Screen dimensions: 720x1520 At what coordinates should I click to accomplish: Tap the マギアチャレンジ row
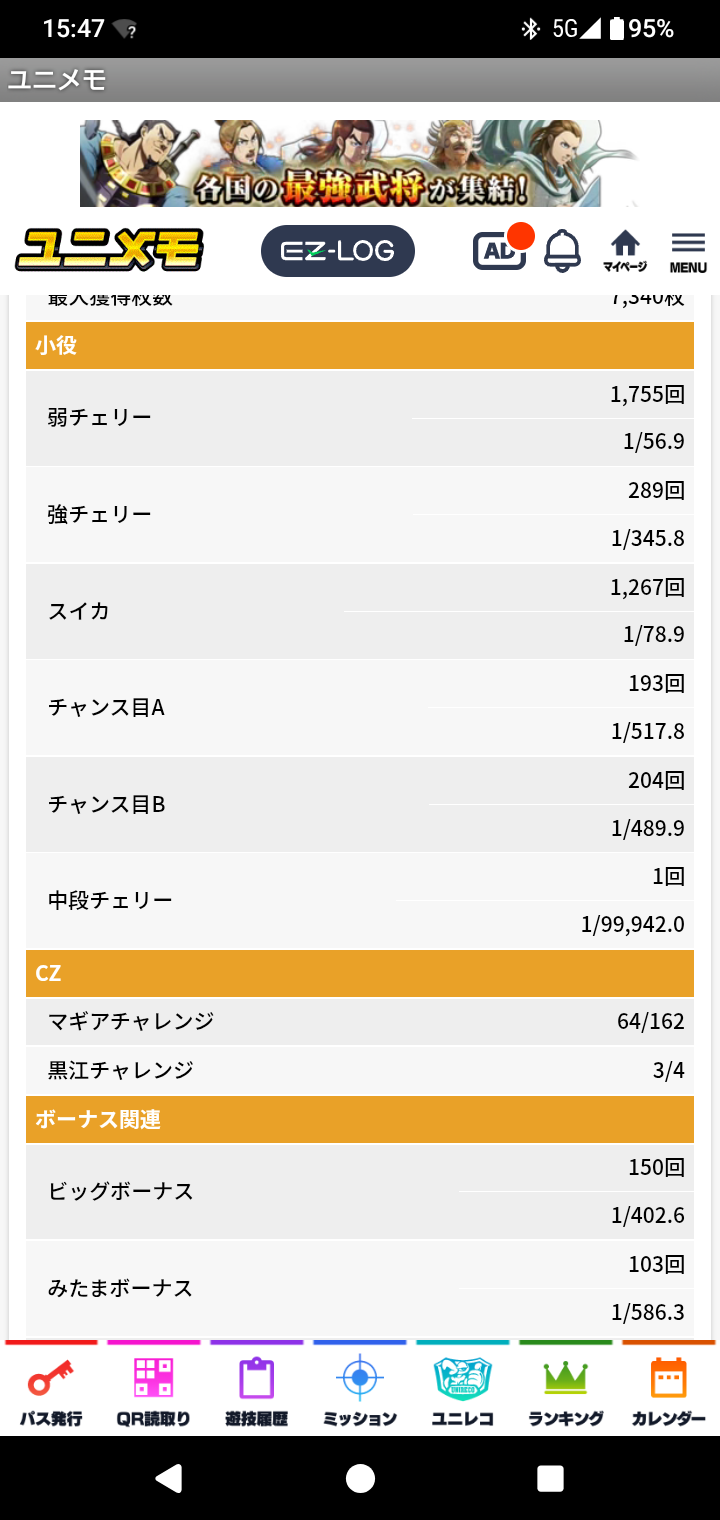click(360, 1021)
